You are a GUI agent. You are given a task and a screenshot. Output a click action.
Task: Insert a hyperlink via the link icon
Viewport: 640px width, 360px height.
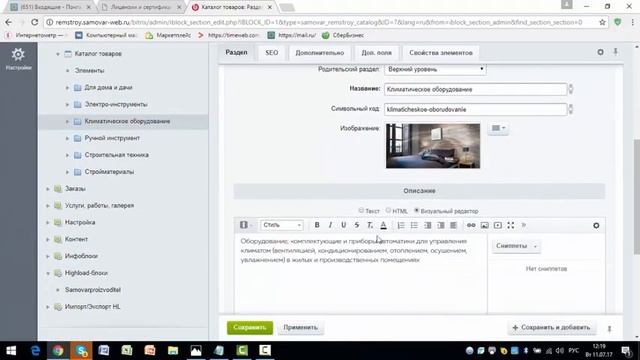click(471, 225)
